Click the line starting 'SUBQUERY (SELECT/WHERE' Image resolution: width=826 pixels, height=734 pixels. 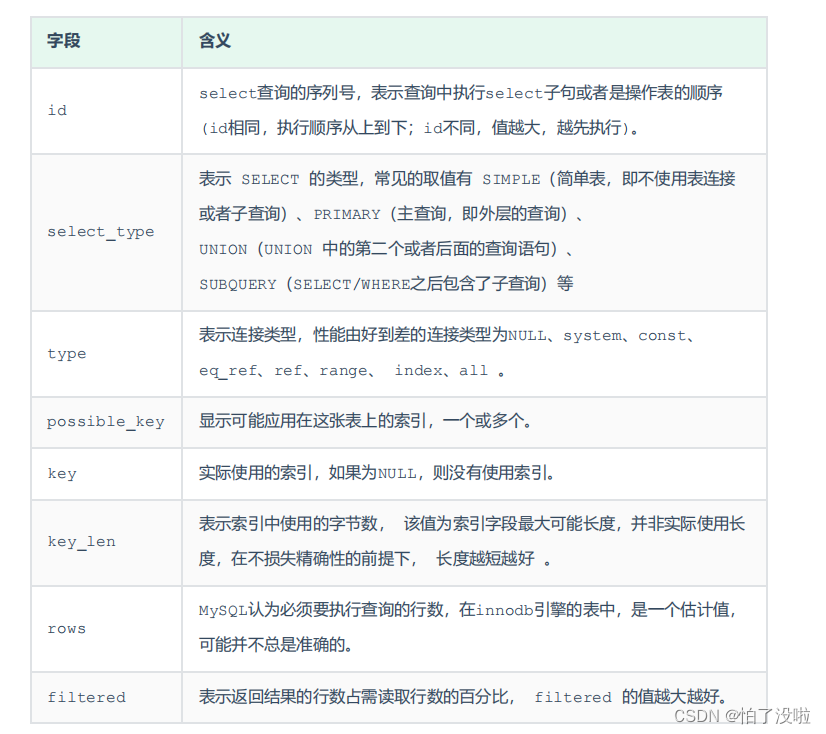[386, 284]
